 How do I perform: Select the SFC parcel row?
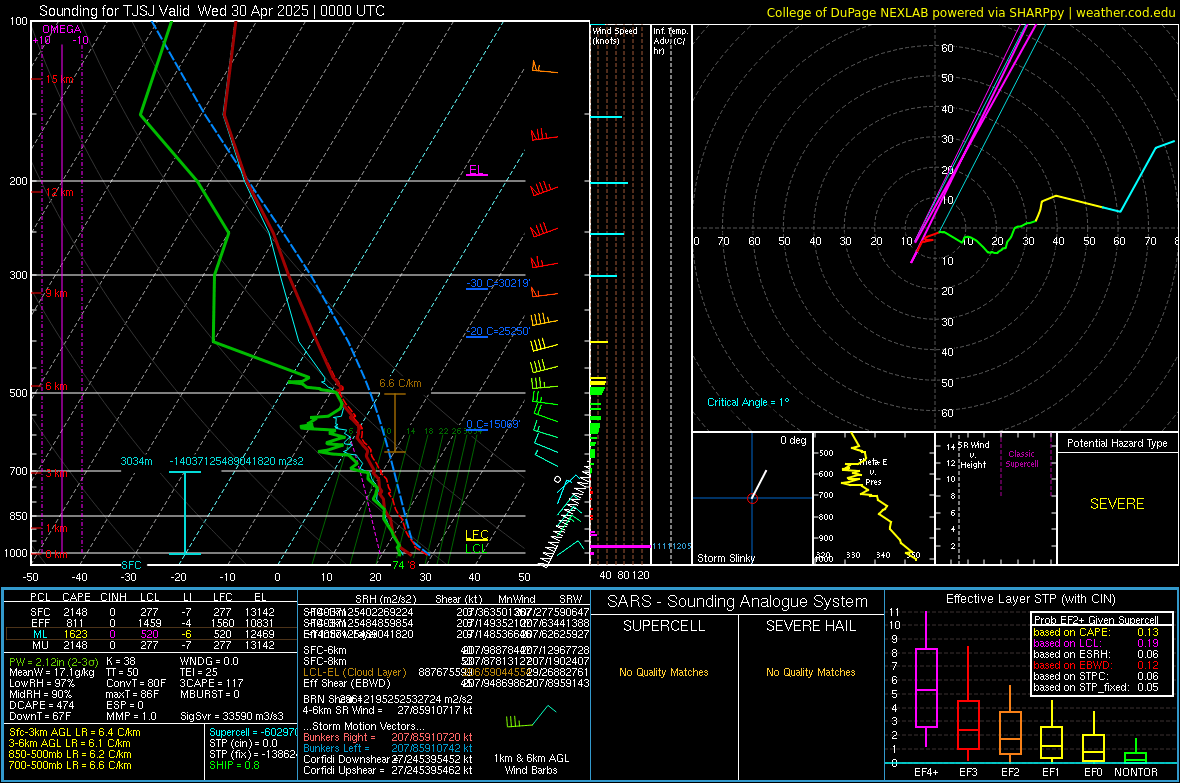pyautogui.click(x=151, y=613)
